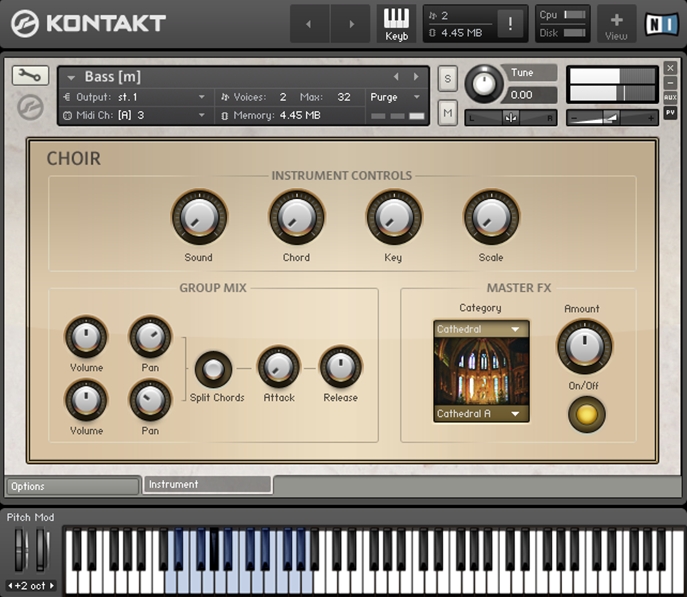Viewport: 687px width, 597px height.
Task: Click the Max voices value 32
Action: point(344,97)
